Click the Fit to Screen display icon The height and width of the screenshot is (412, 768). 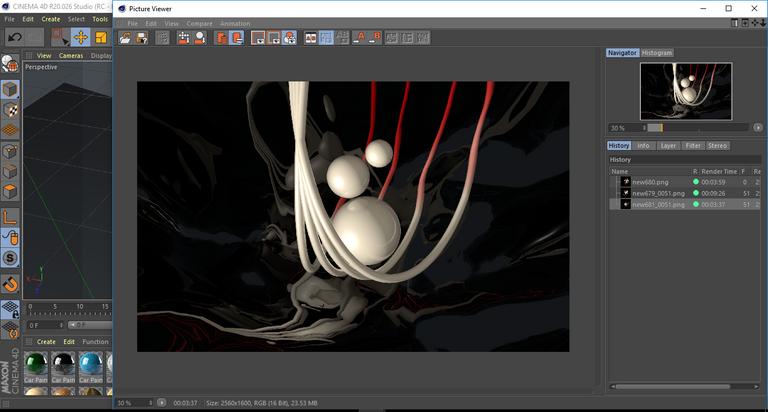[x=258, y=38]
